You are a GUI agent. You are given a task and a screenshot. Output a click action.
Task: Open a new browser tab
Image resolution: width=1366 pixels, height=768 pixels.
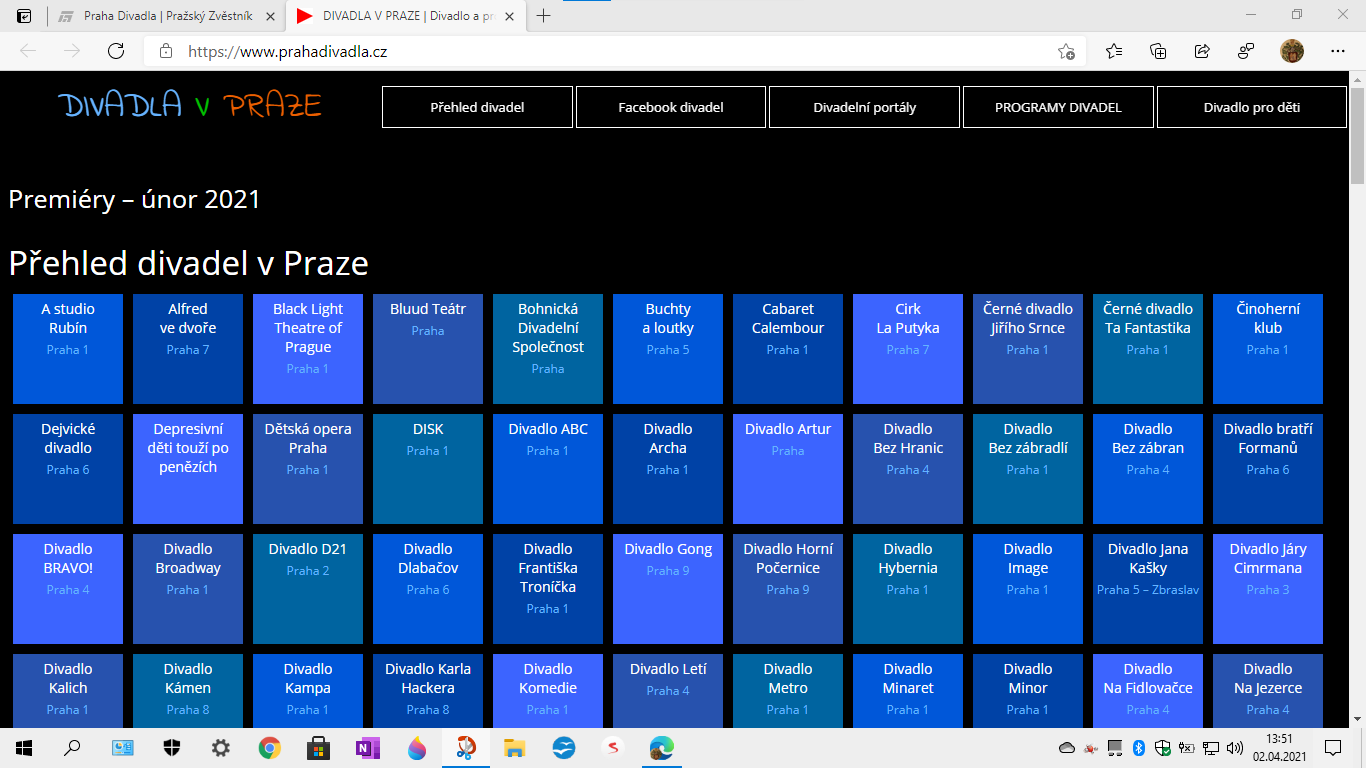pos(544,16)
